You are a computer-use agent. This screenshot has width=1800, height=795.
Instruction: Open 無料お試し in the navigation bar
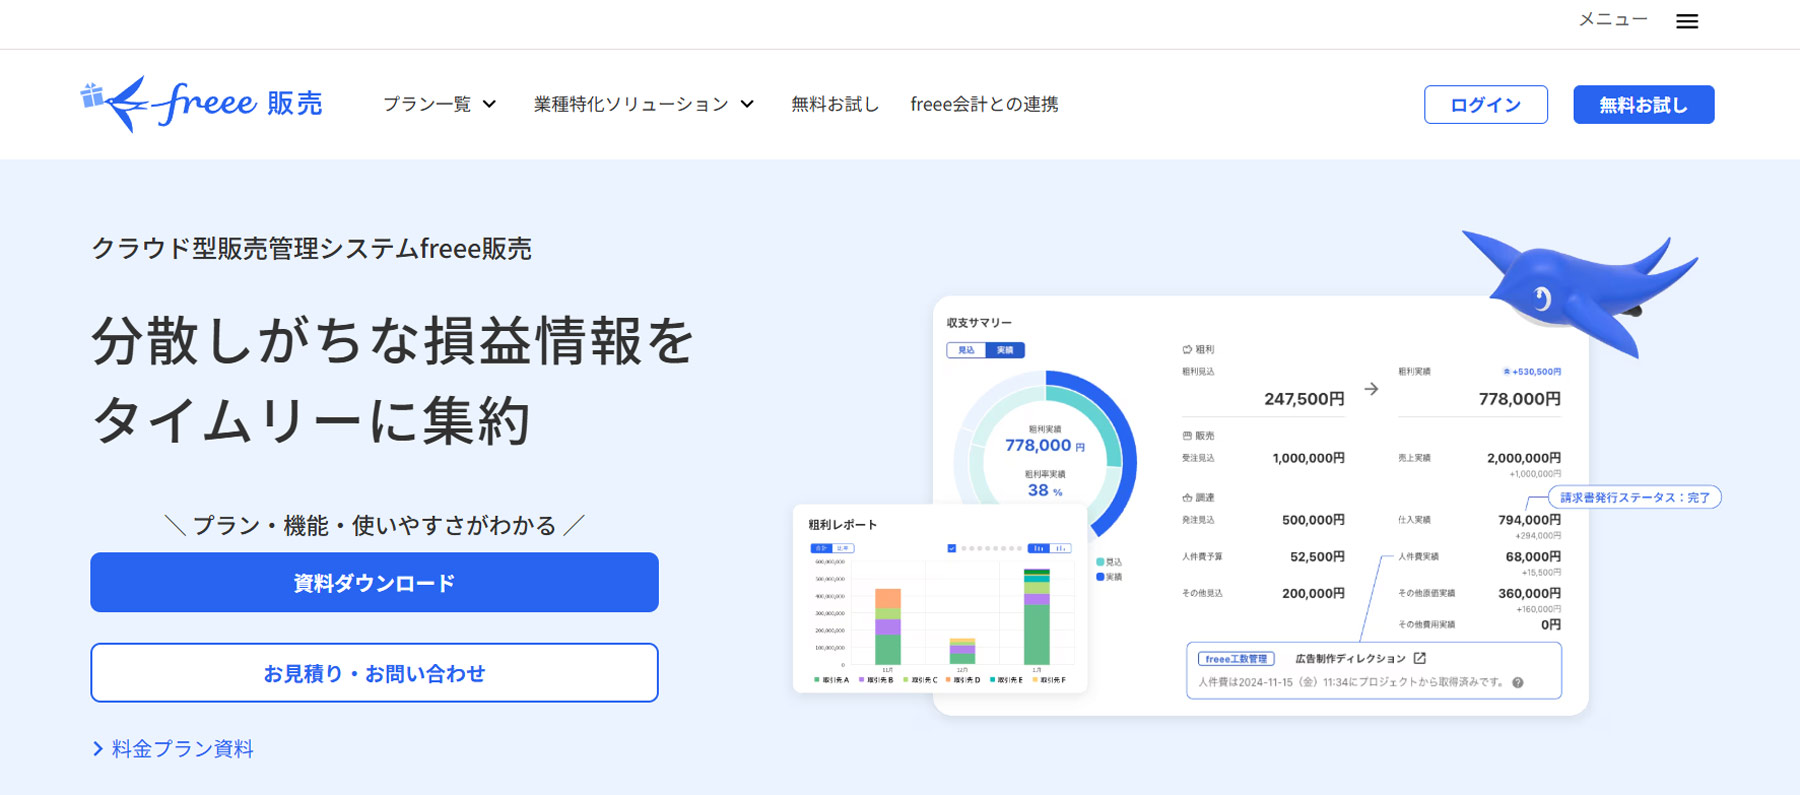point(835,104)
